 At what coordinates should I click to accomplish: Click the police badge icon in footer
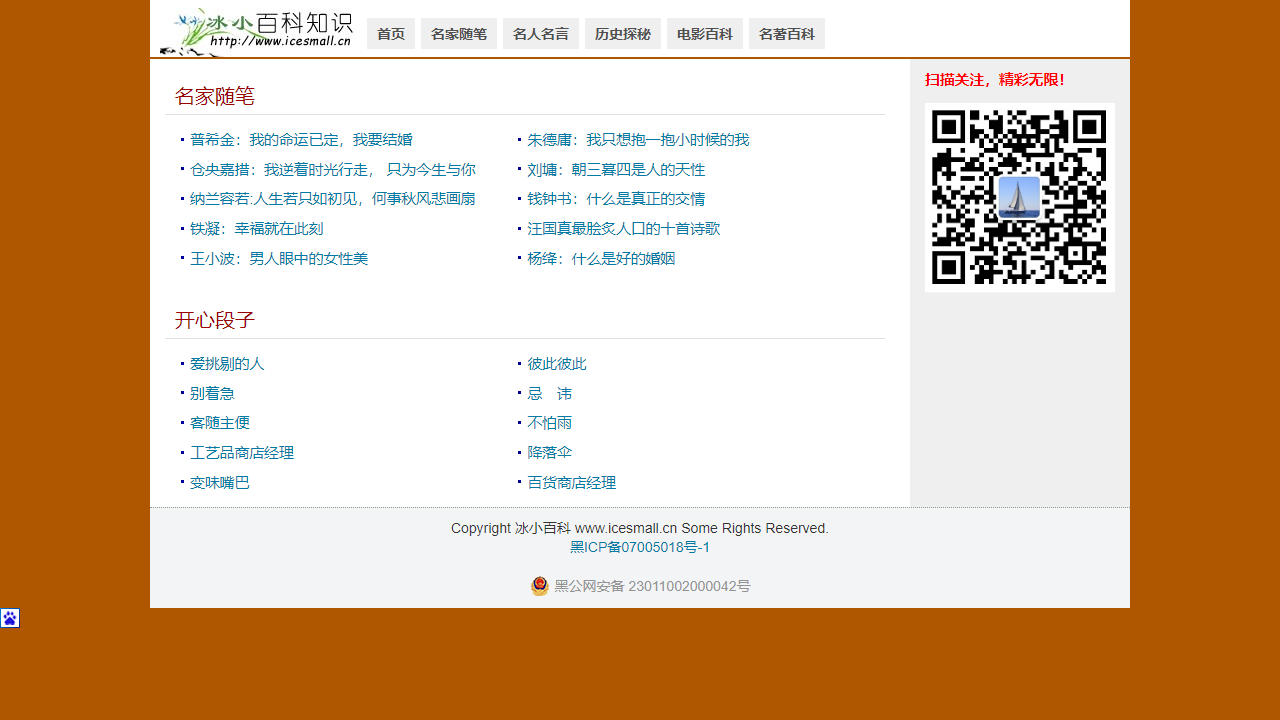click(x=540, y=586)
